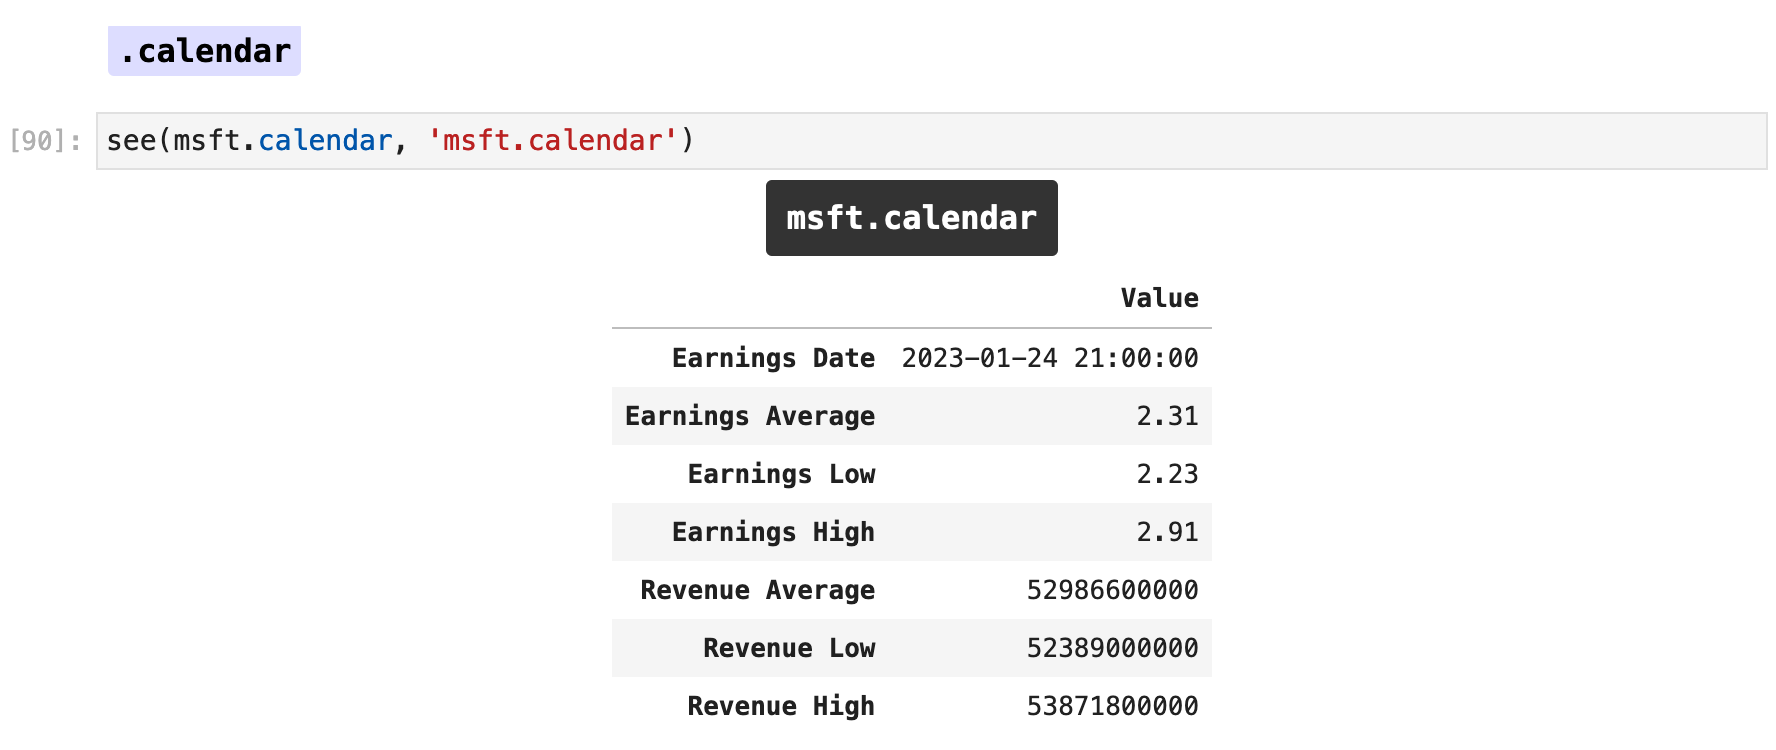Click the 'msft.calendar' string in code
The height and width of the screenshot is (750, 1776).
(553, 141)
